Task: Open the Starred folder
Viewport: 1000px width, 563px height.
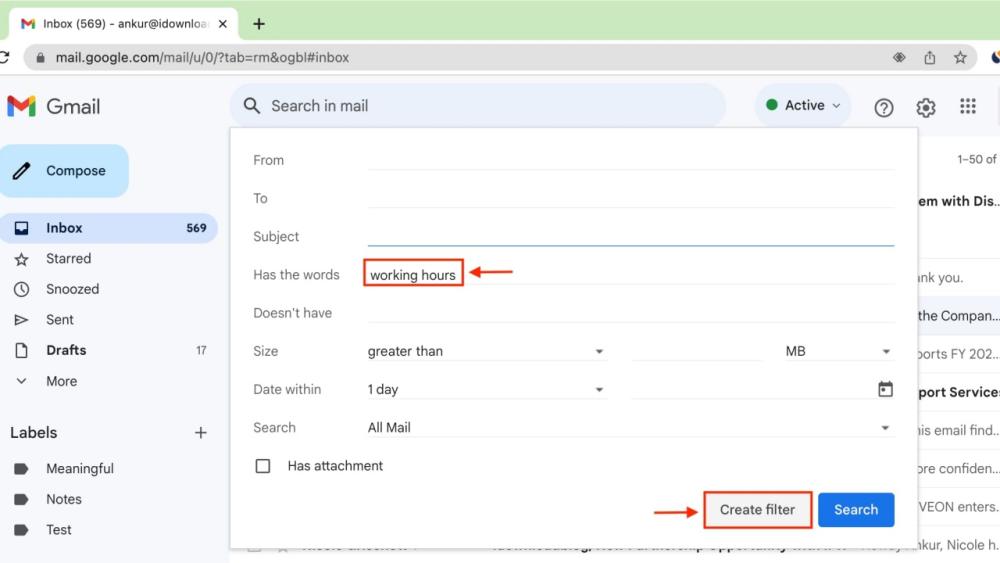Action: pyautogui.click(x=68, y=259)
